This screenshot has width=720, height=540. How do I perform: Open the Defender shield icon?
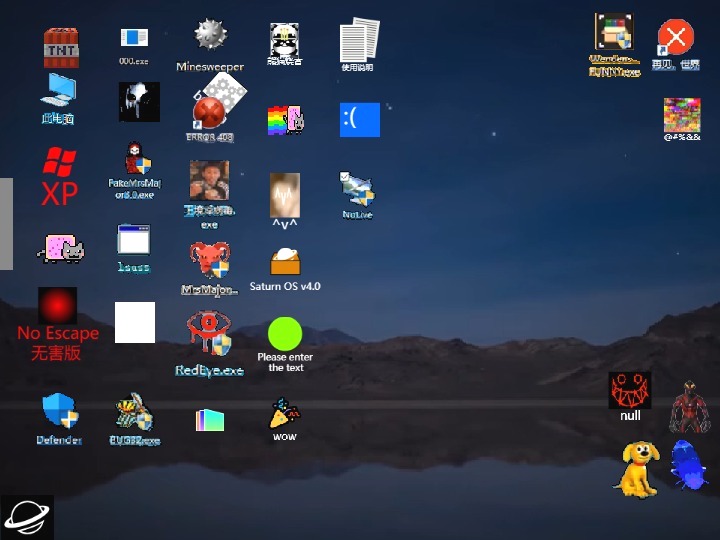[x=60, y=411]
